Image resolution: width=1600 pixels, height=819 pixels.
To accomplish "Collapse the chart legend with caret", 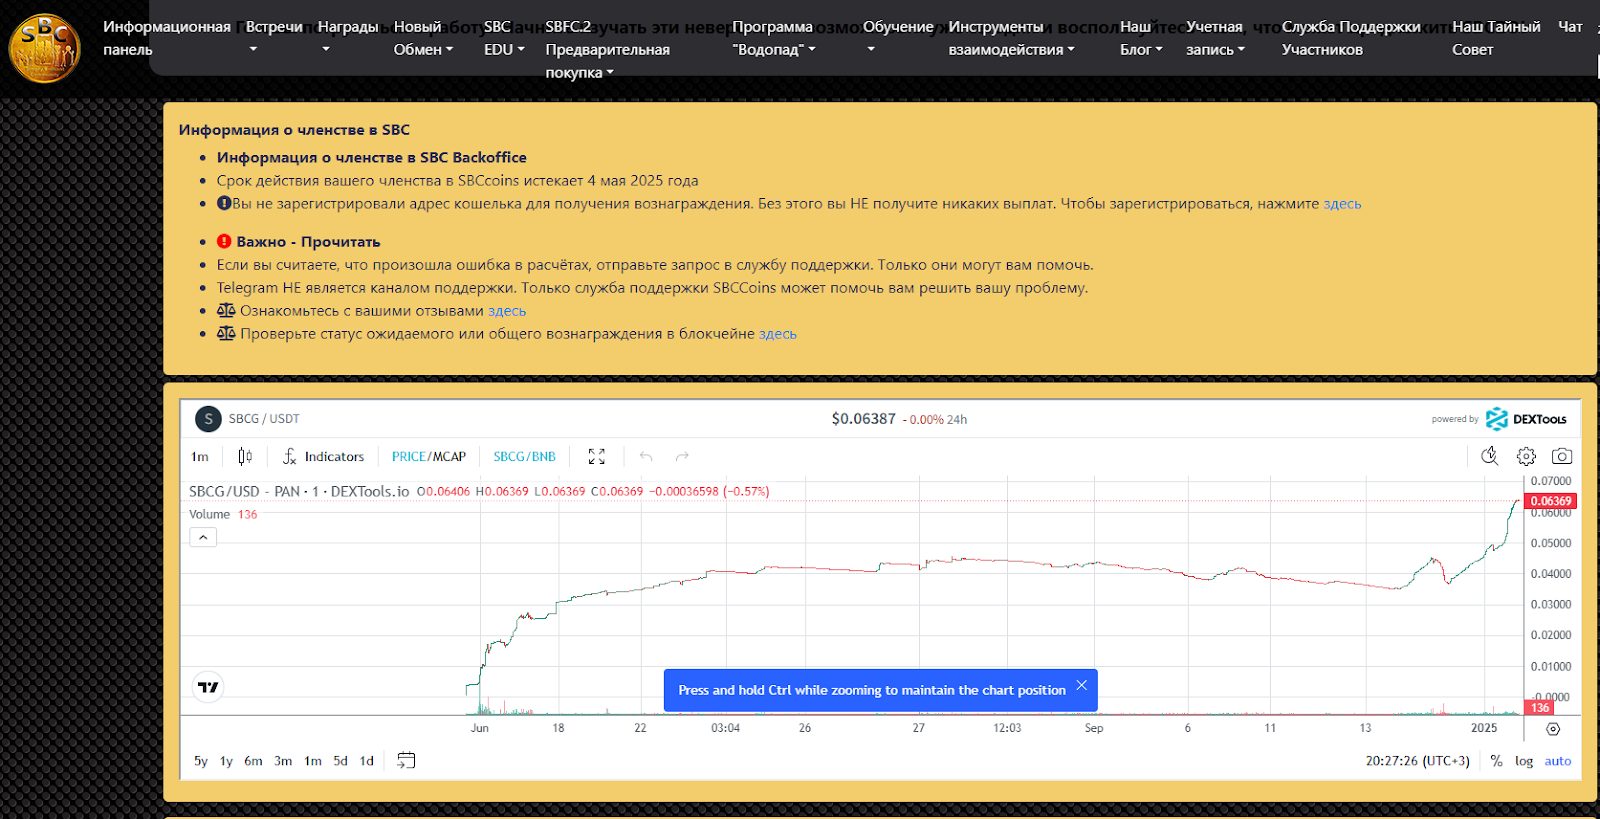I will (203, 537).
